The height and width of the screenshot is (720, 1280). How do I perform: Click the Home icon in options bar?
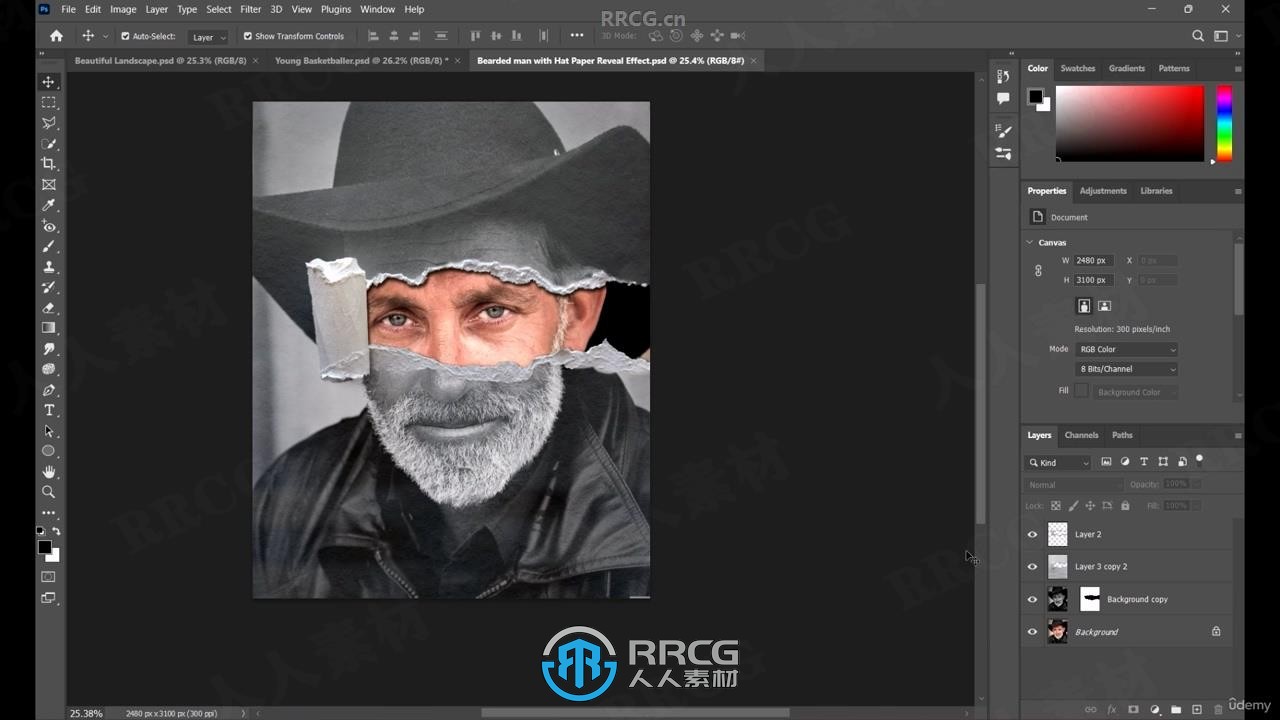pyautogui.click(x=56, y=36)
